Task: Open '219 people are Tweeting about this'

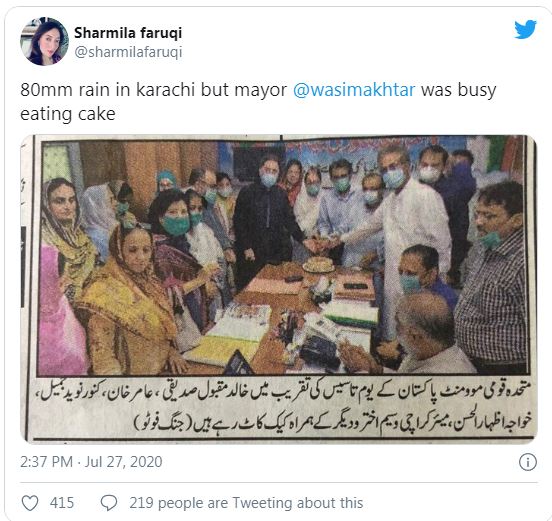Action: 246,503
